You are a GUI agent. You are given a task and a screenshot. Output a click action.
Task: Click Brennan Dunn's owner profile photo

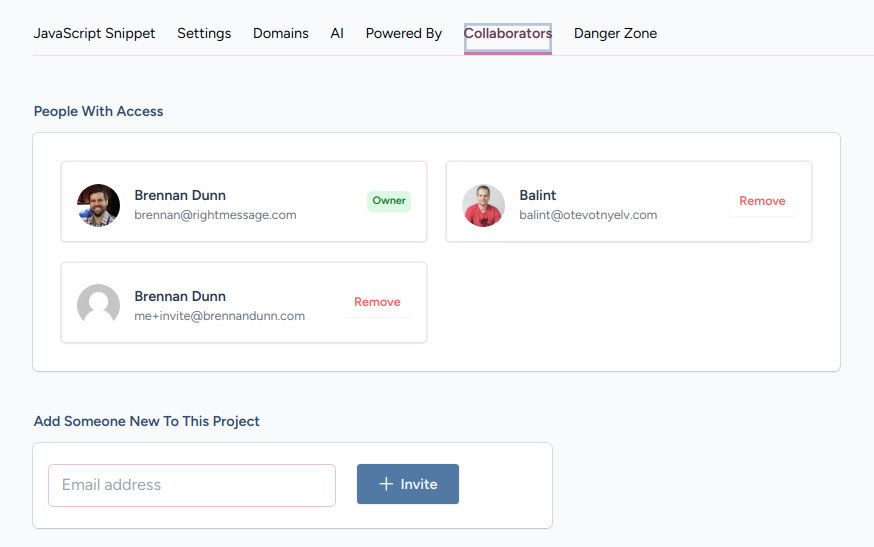pos(98,205)
